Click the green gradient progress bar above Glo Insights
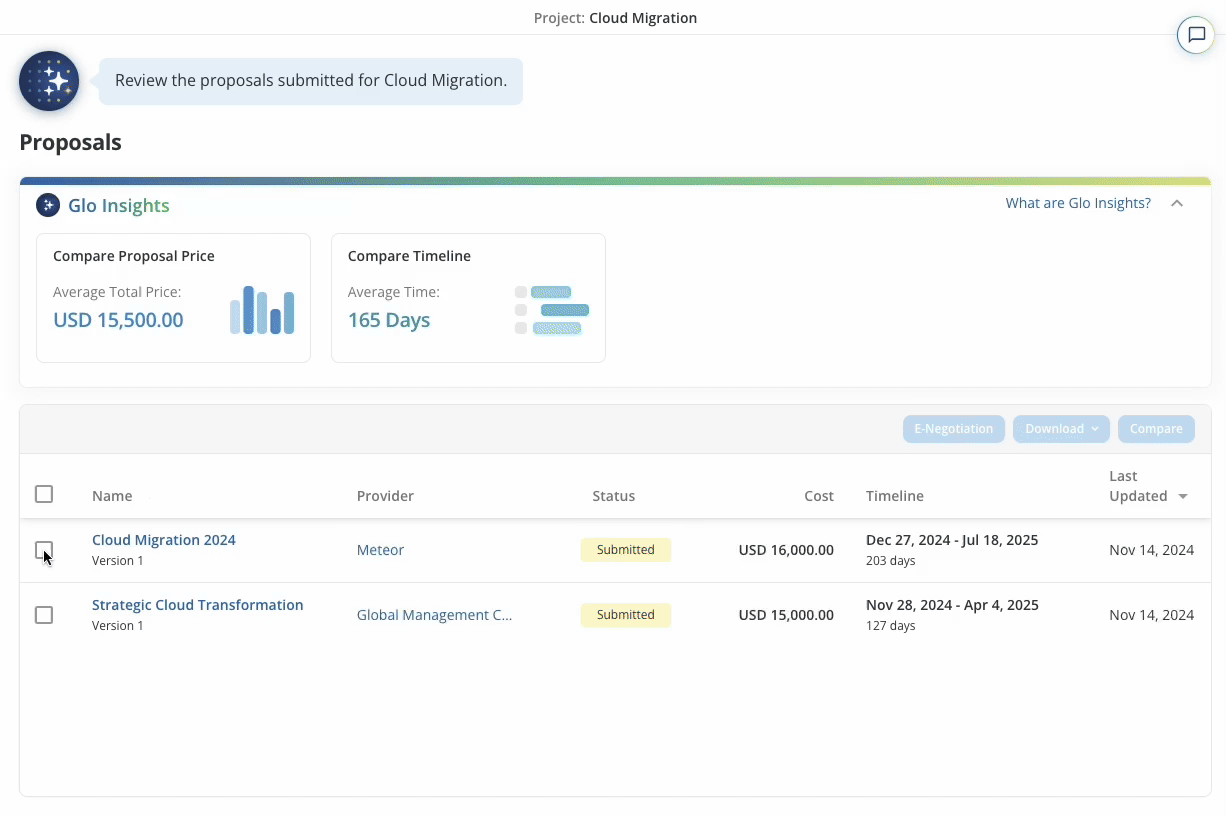This screenshot has height=816, width=1226. tap(615, 179)
